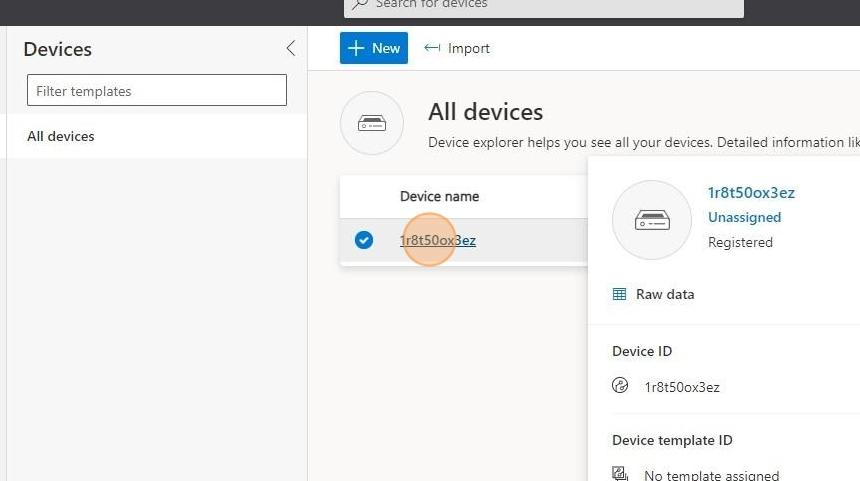Uncheck the 1r8t50ox3ez row checkbox
Screen dimensions: 860x481
coord(364,240)
